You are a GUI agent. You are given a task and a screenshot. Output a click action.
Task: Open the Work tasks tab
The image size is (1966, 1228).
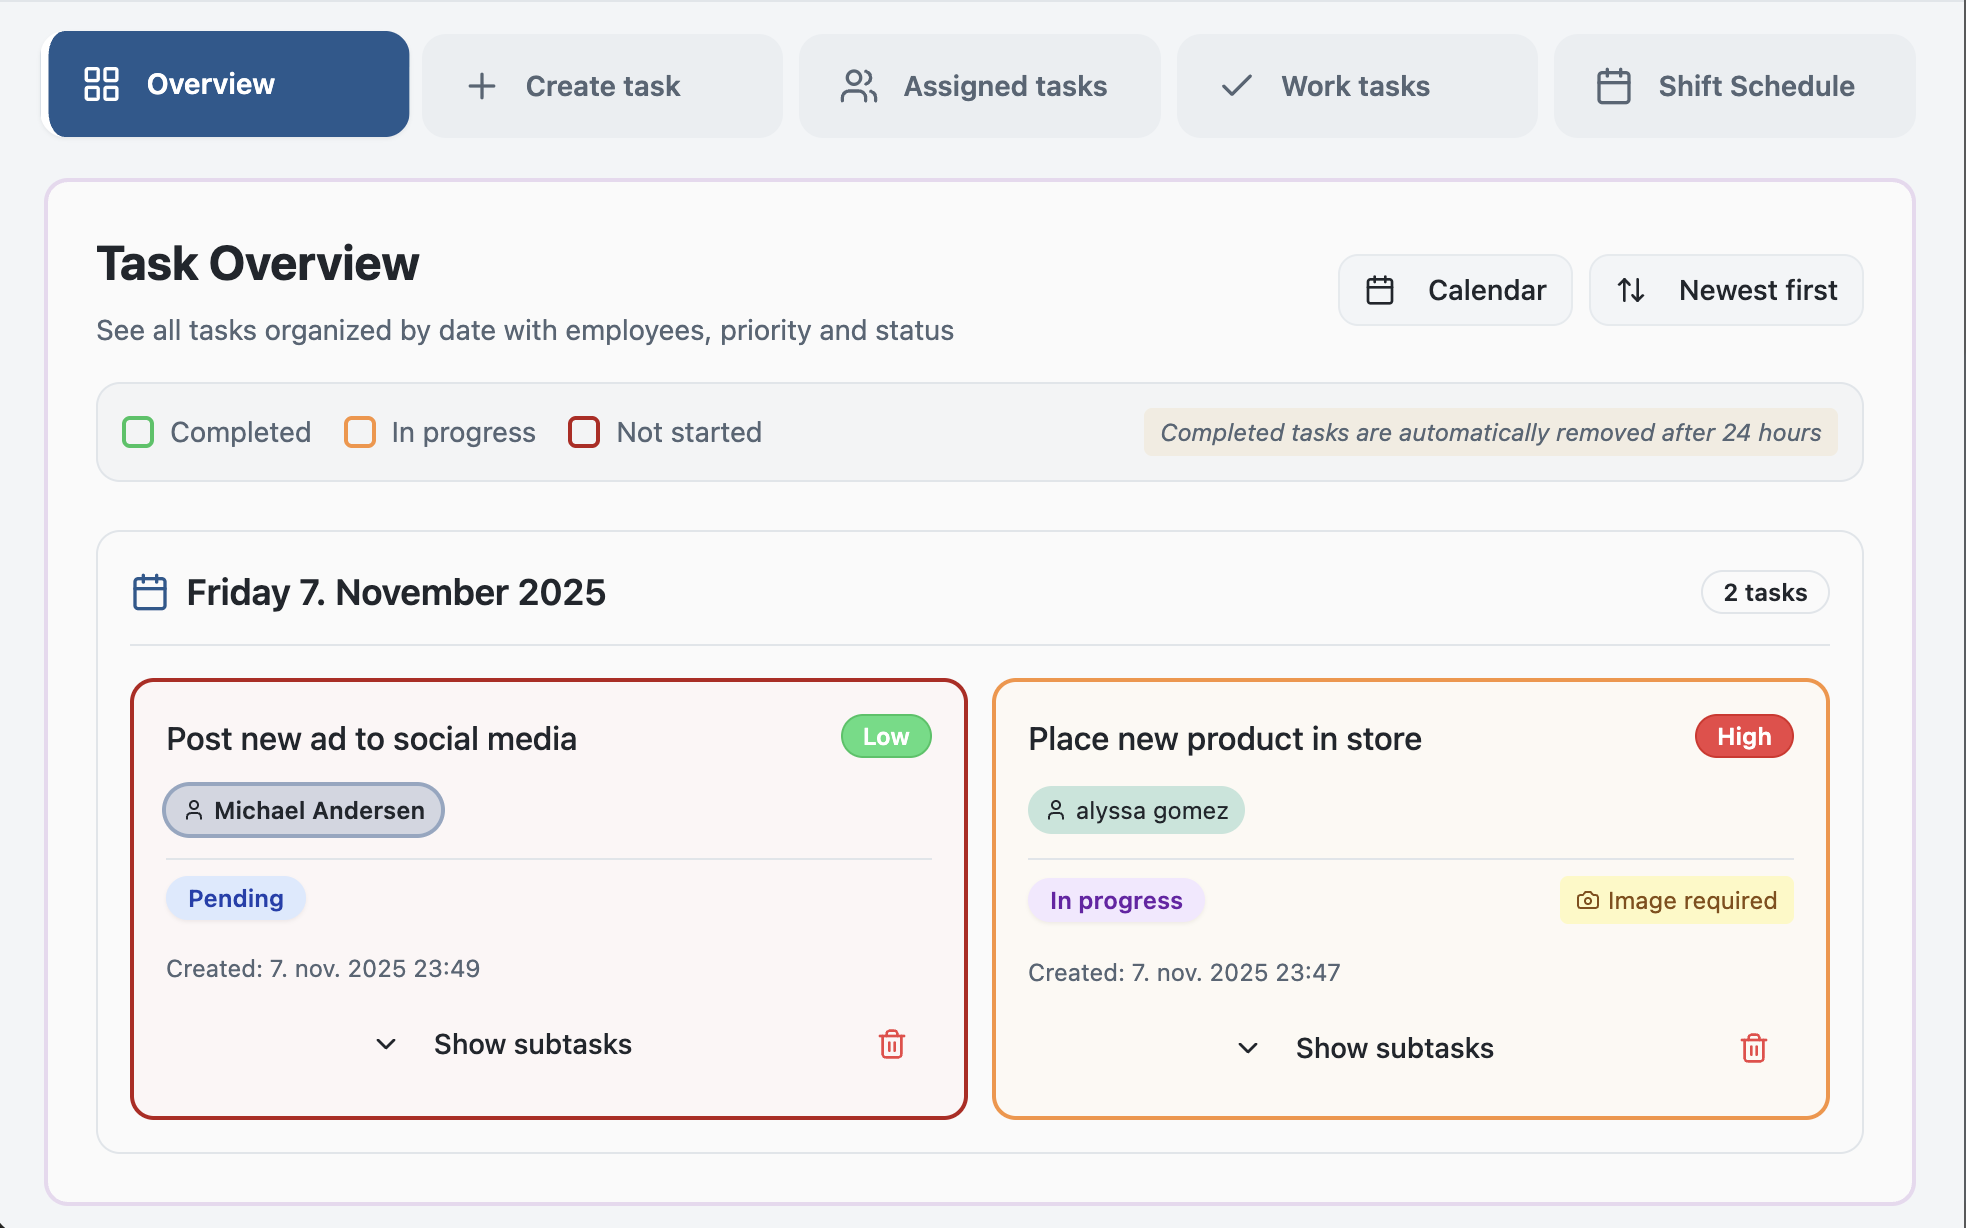pyautogui.click(x=1356, y=86)
